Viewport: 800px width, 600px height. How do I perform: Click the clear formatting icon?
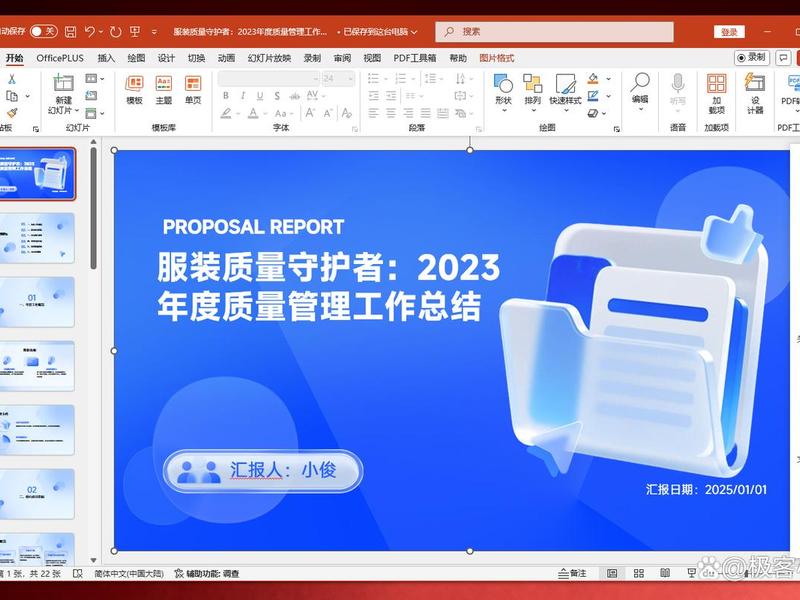point(347,113)
